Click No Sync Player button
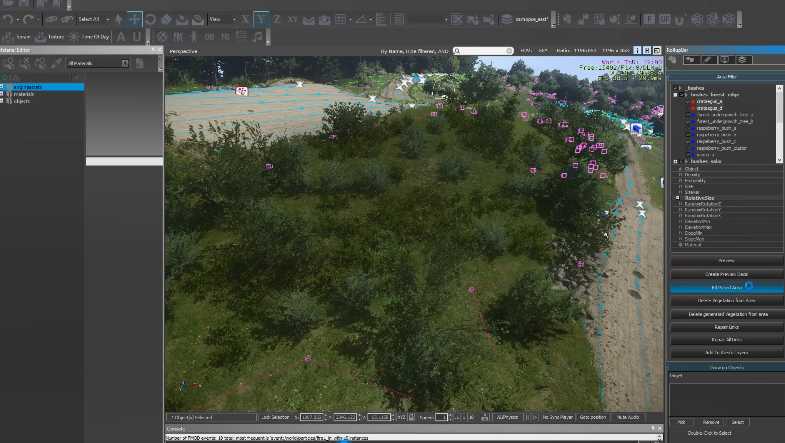 pos(557,417)
